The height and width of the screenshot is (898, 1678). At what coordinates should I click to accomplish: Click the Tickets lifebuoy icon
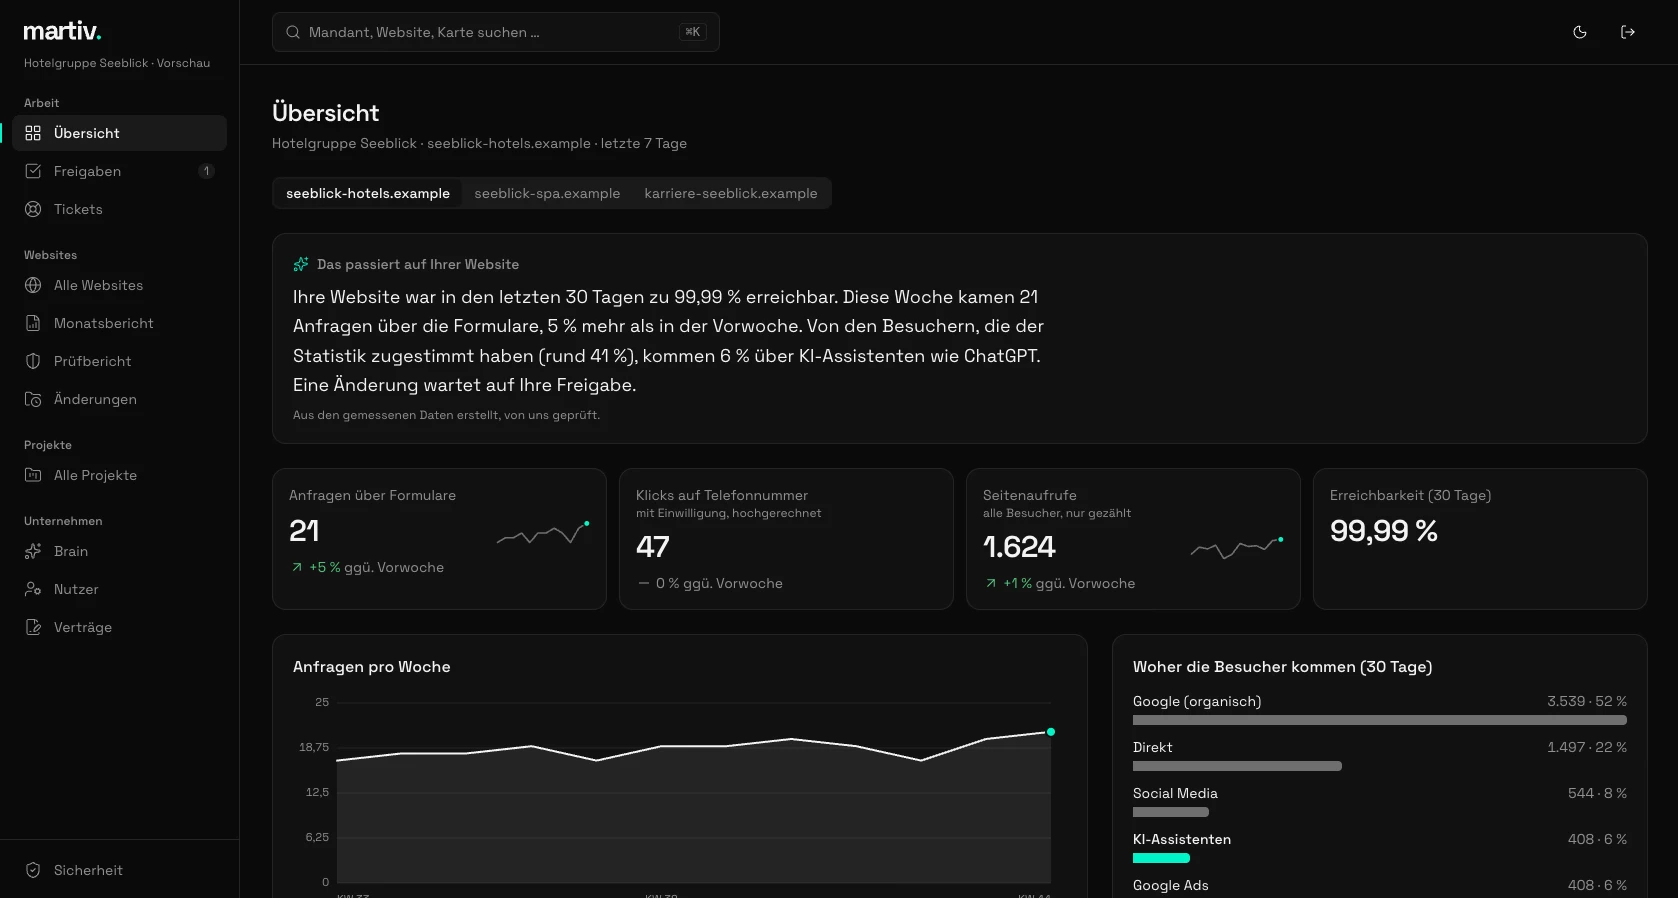coord(33,209)
